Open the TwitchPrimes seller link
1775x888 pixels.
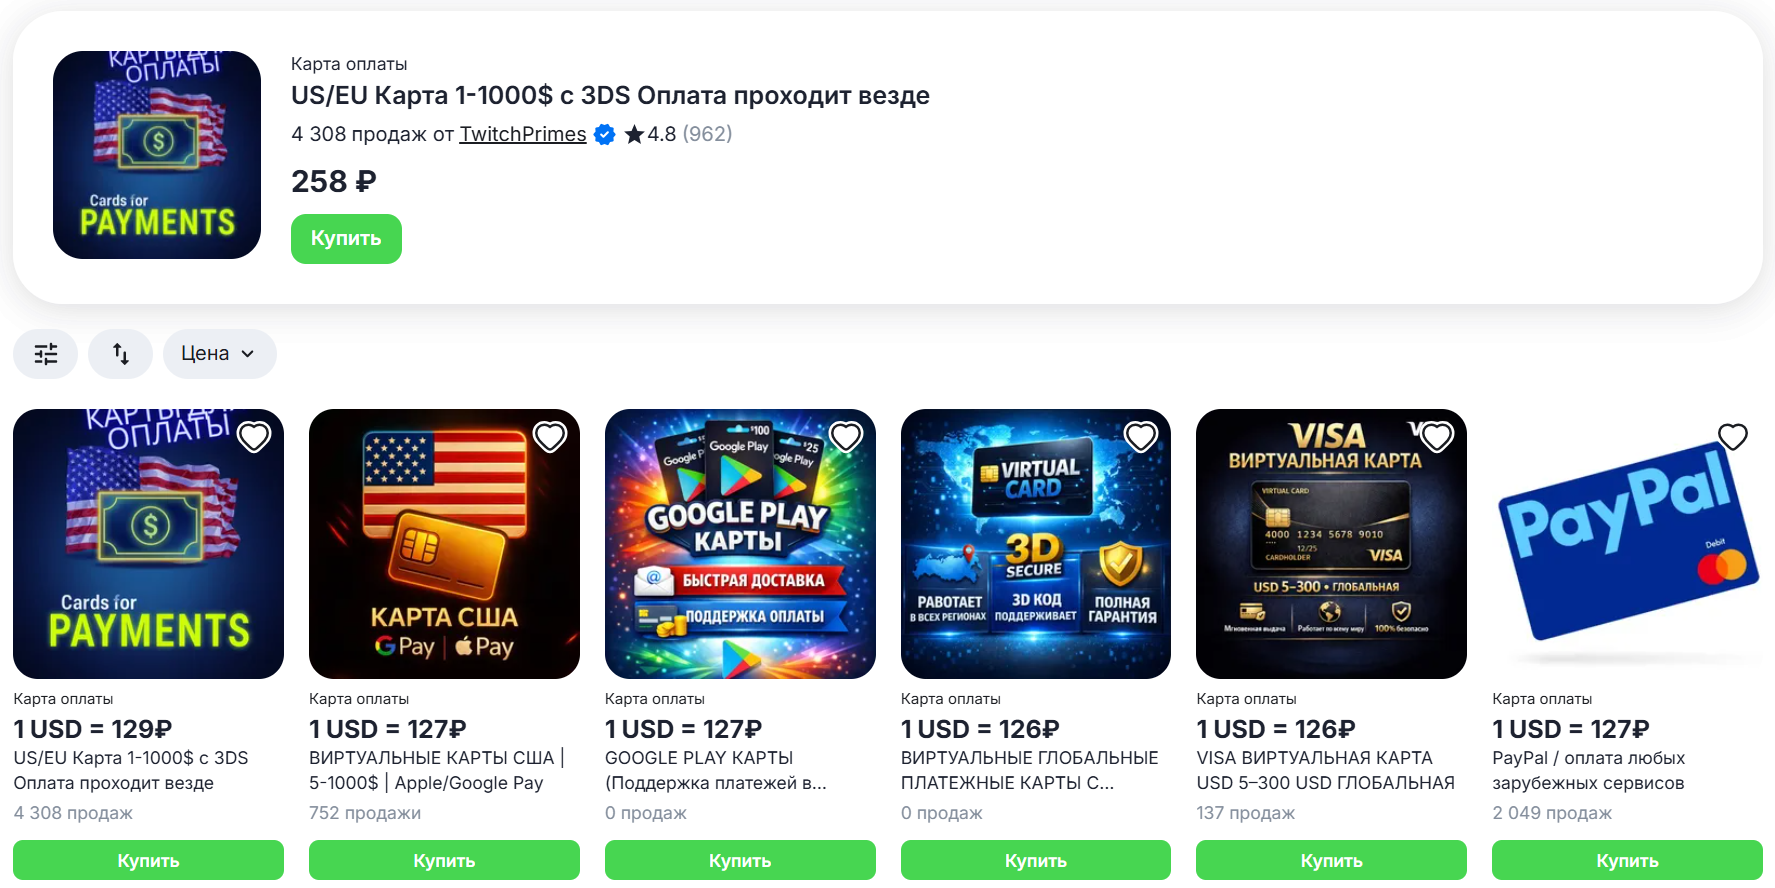(x=523, y=134)
